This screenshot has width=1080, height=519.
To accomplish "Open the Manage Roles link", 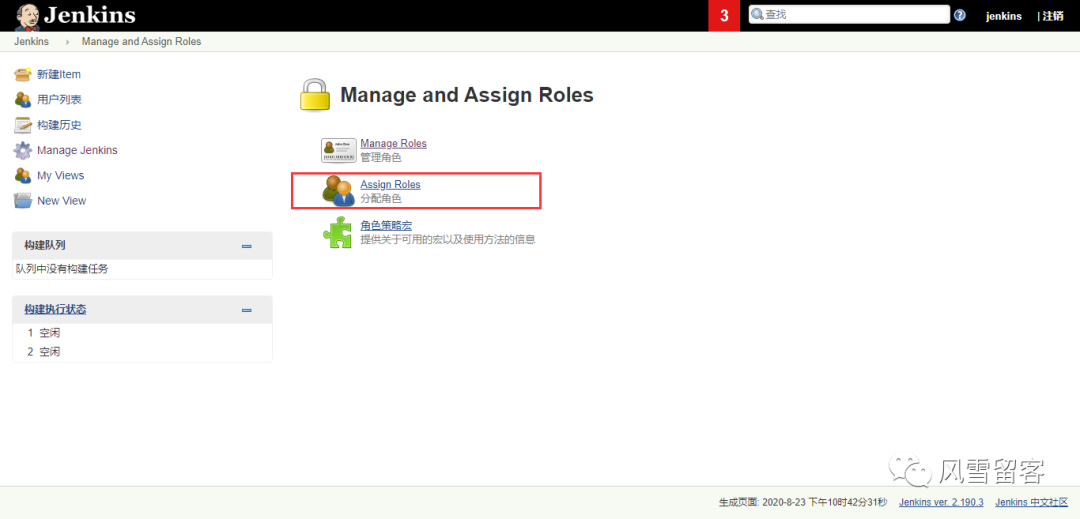I will coord(393,143).
